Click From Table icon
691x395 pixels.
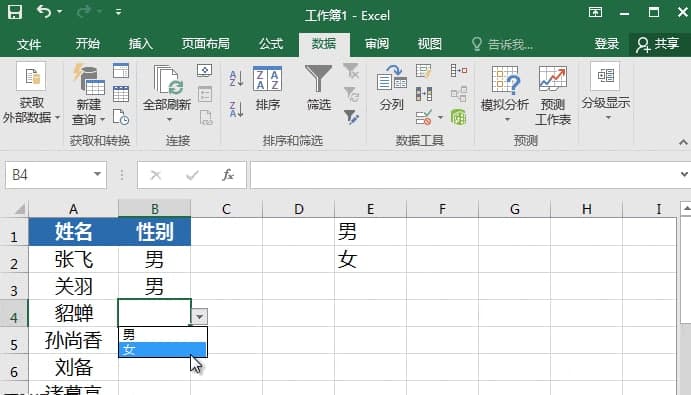[x=121, y=94]
